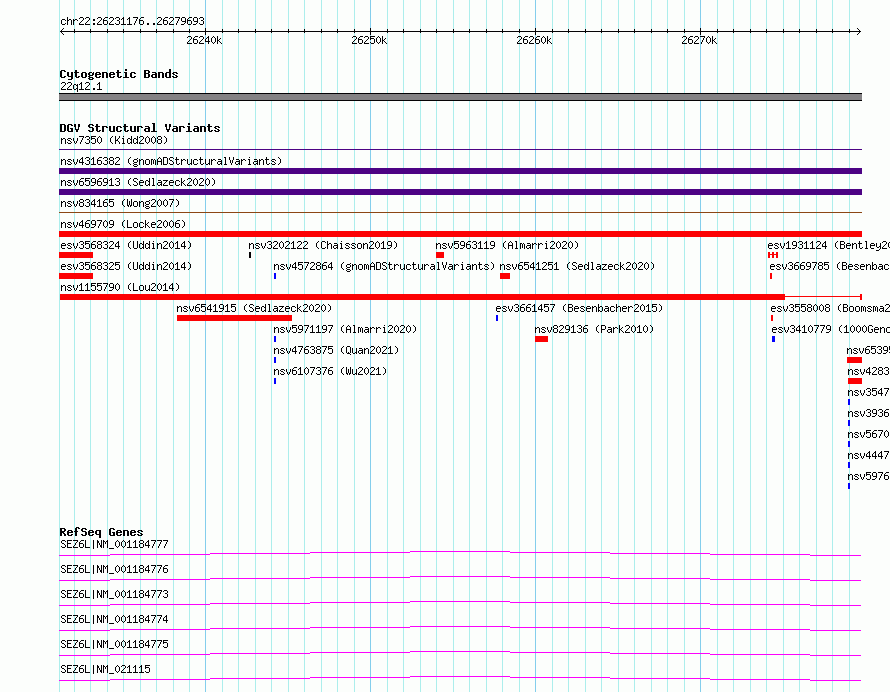Open transcript SEZ6L|NM_001184774
The image size is (890, 692).
click(114, 619)
